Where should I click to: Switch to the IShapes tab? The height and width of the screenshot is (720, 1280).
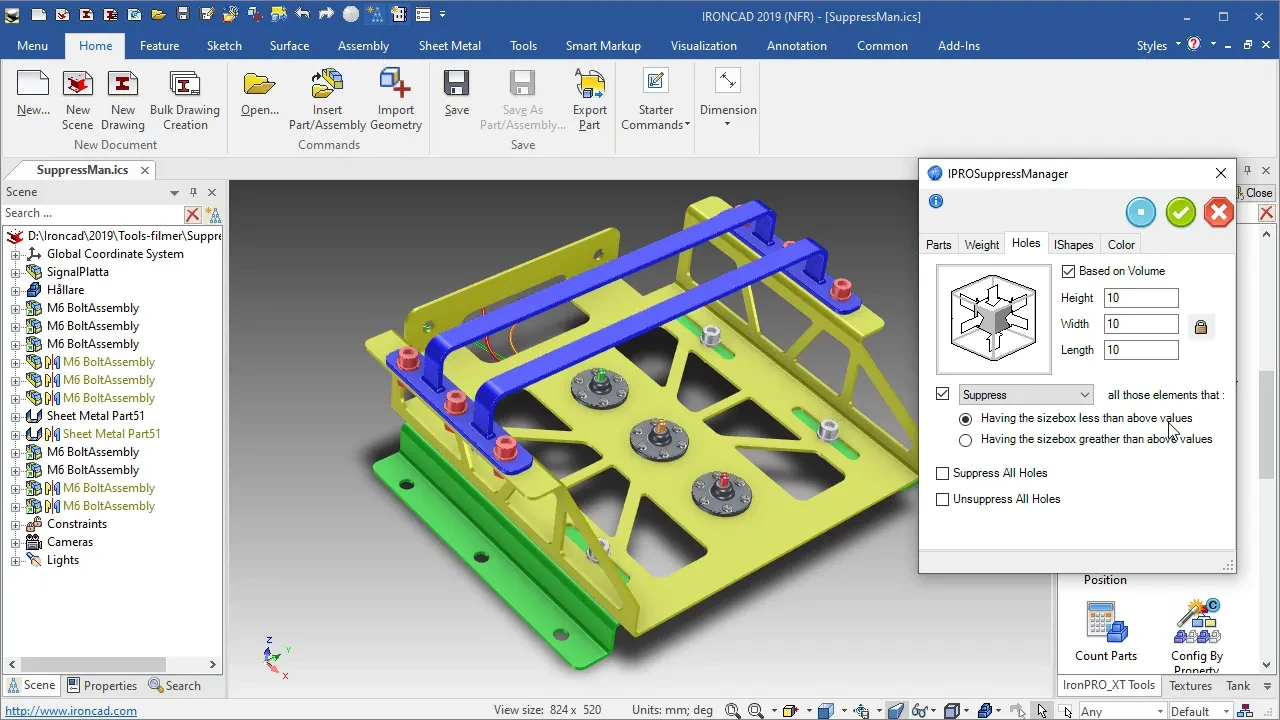pos(1073,245)
